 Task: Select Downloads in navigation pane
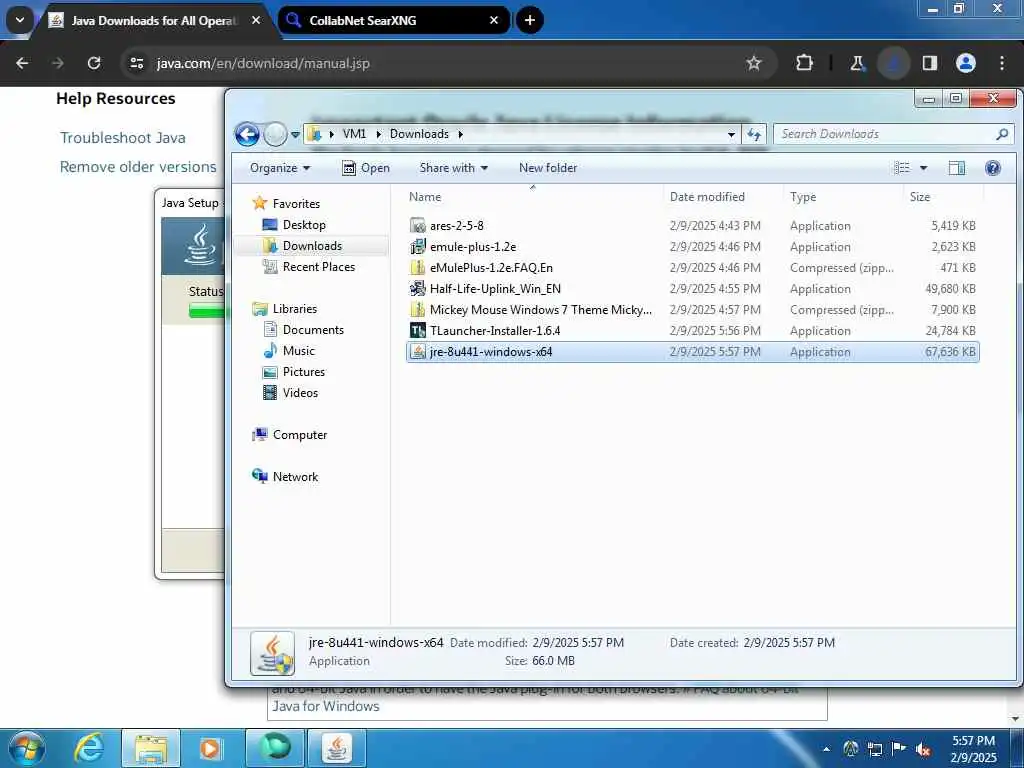point(302,246)
